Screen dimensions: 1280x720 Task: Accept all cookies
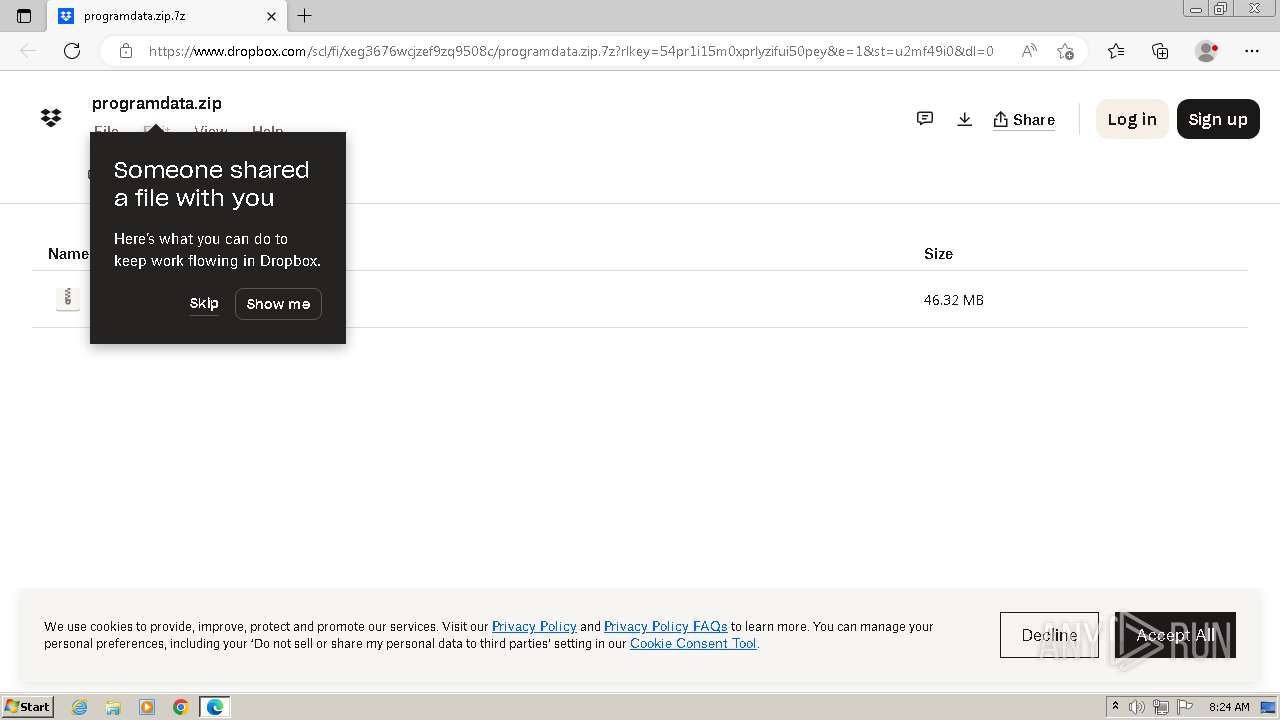tap(1175, 635)
